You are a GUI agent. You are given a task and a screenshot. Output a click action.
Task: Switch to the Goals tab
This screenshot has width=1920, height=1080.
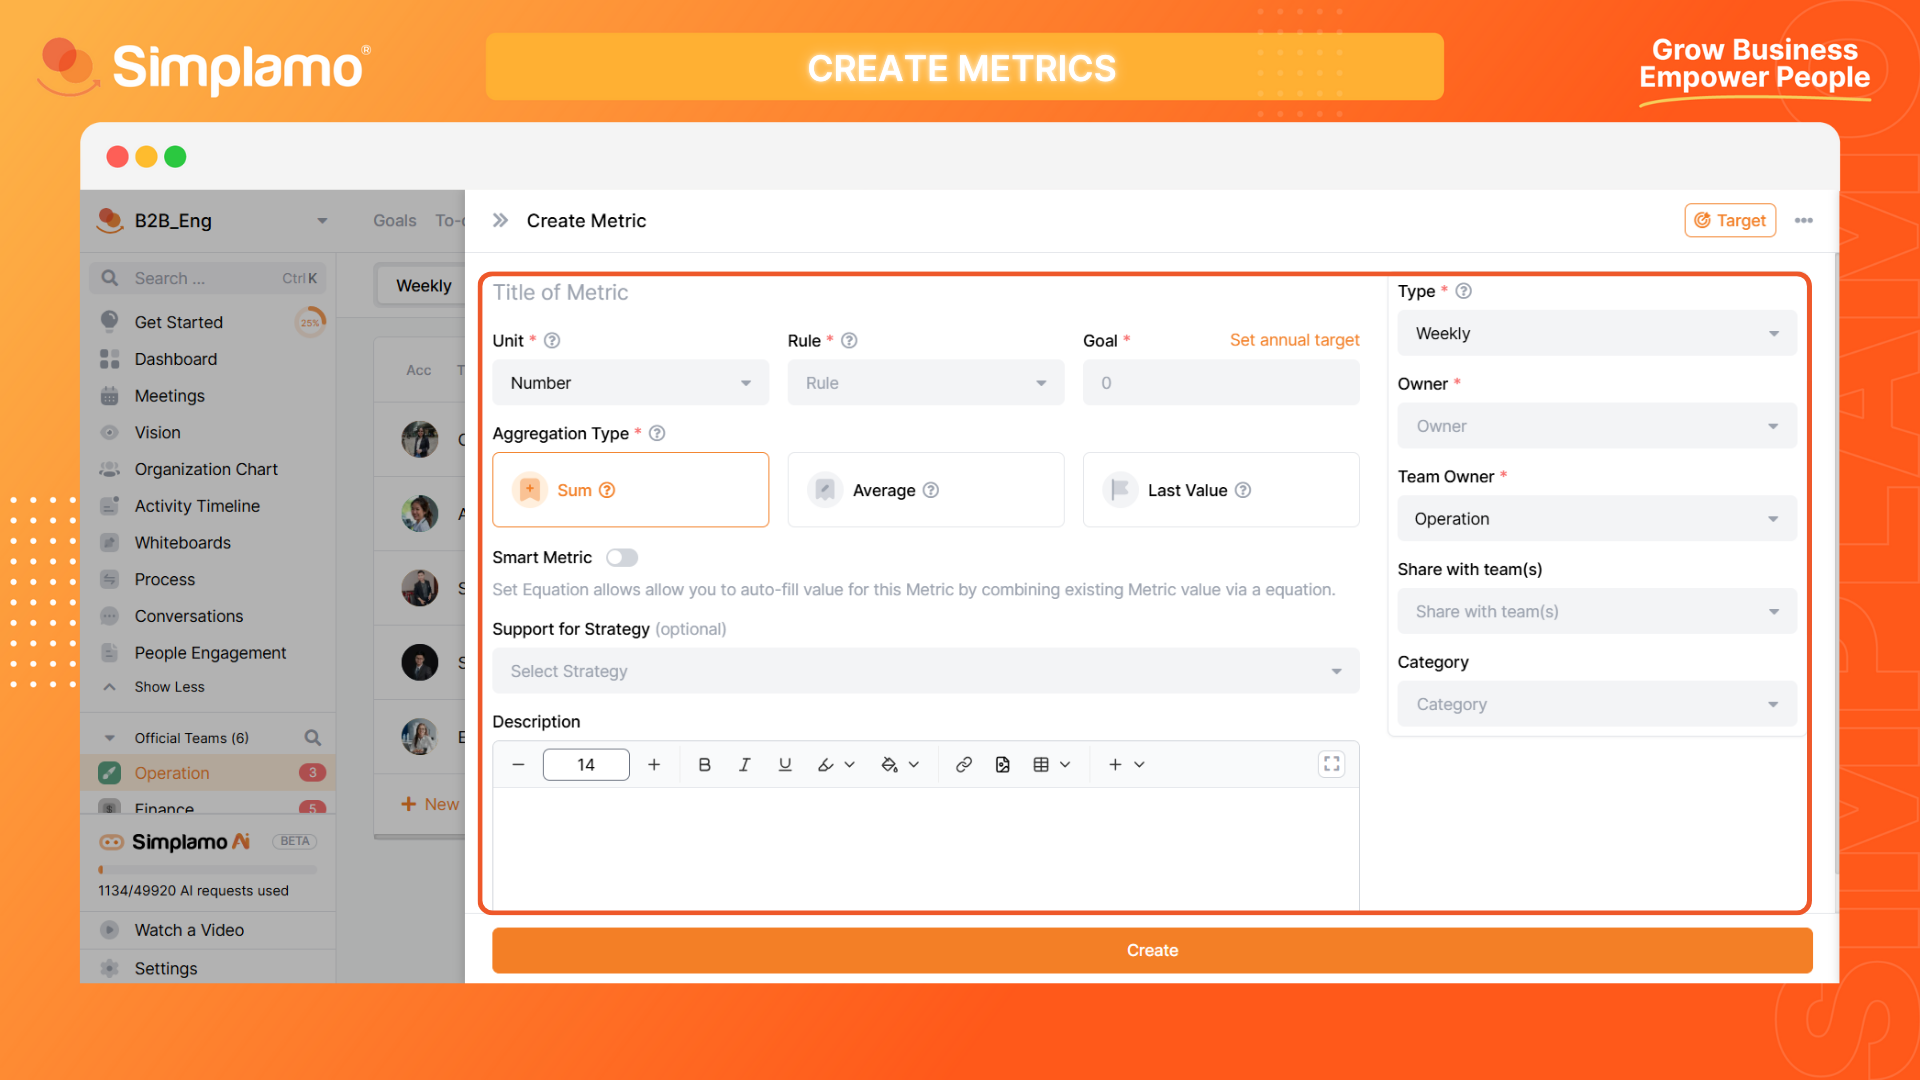point(394,221)
